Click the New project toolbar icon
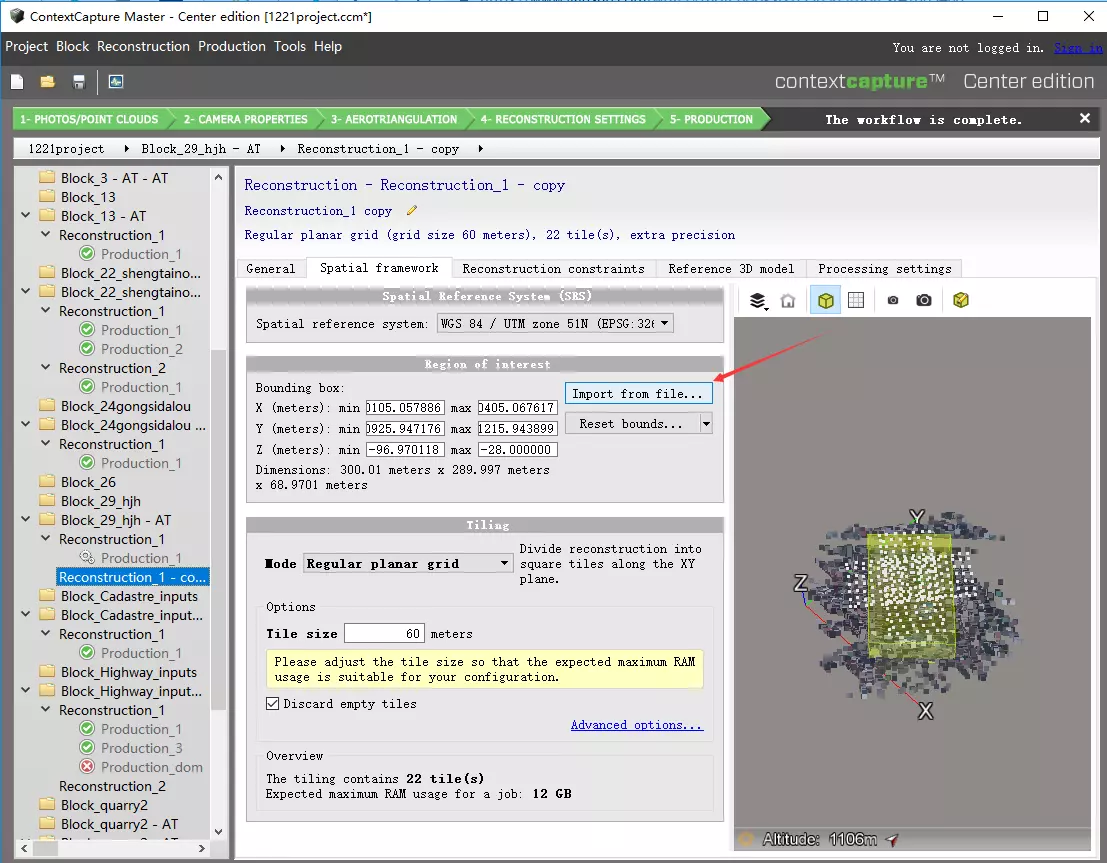This screenshot has width=1107, height=863. [18, 82]
